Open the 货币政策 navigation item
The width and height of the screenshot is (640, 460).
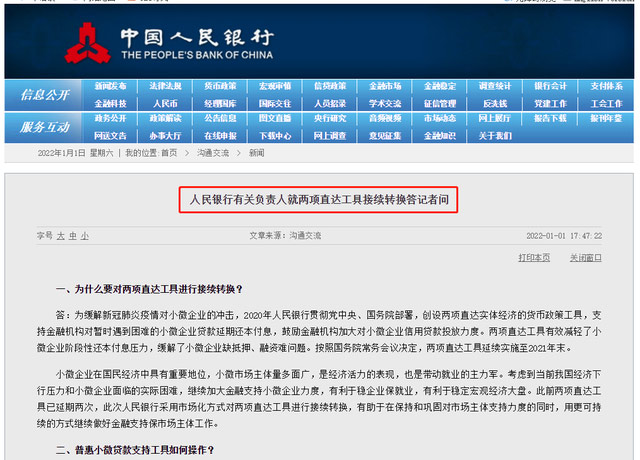tap(220, 87)
